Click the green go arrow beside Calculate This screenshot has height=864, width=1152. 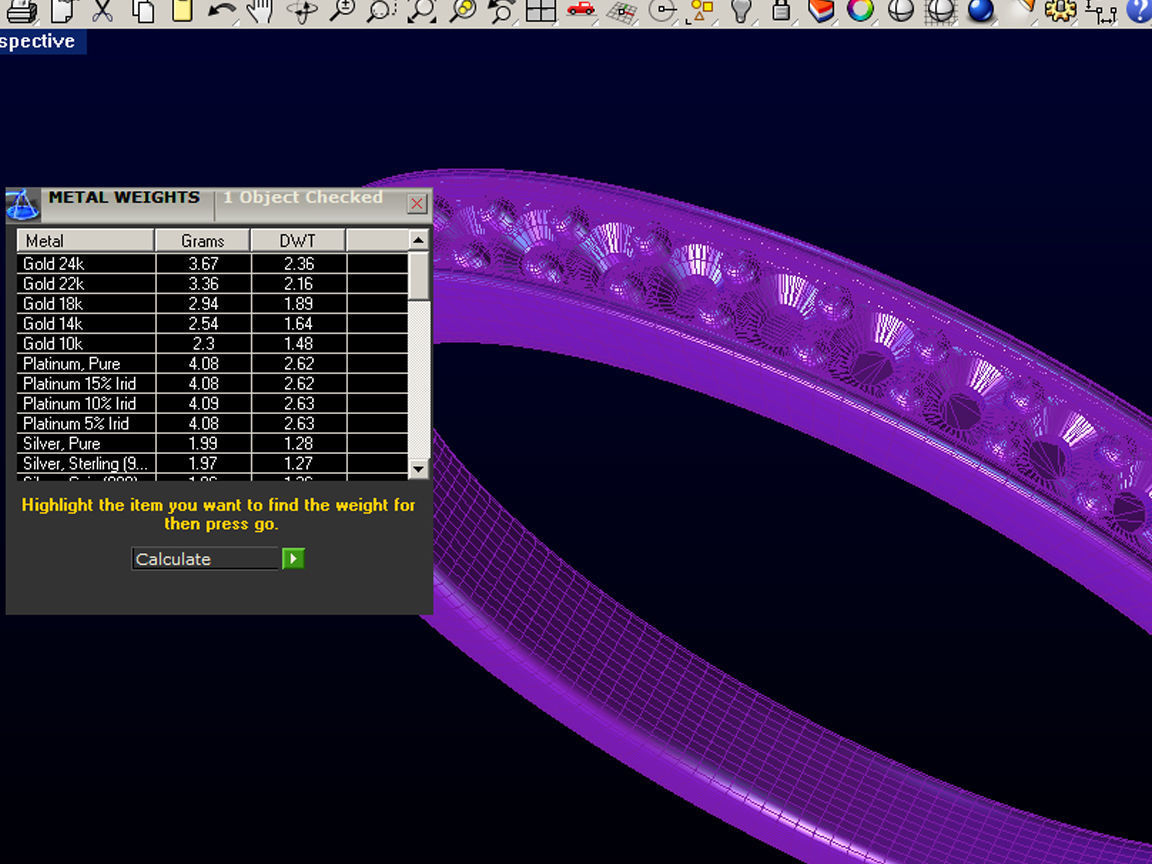[x=293, y=559]
